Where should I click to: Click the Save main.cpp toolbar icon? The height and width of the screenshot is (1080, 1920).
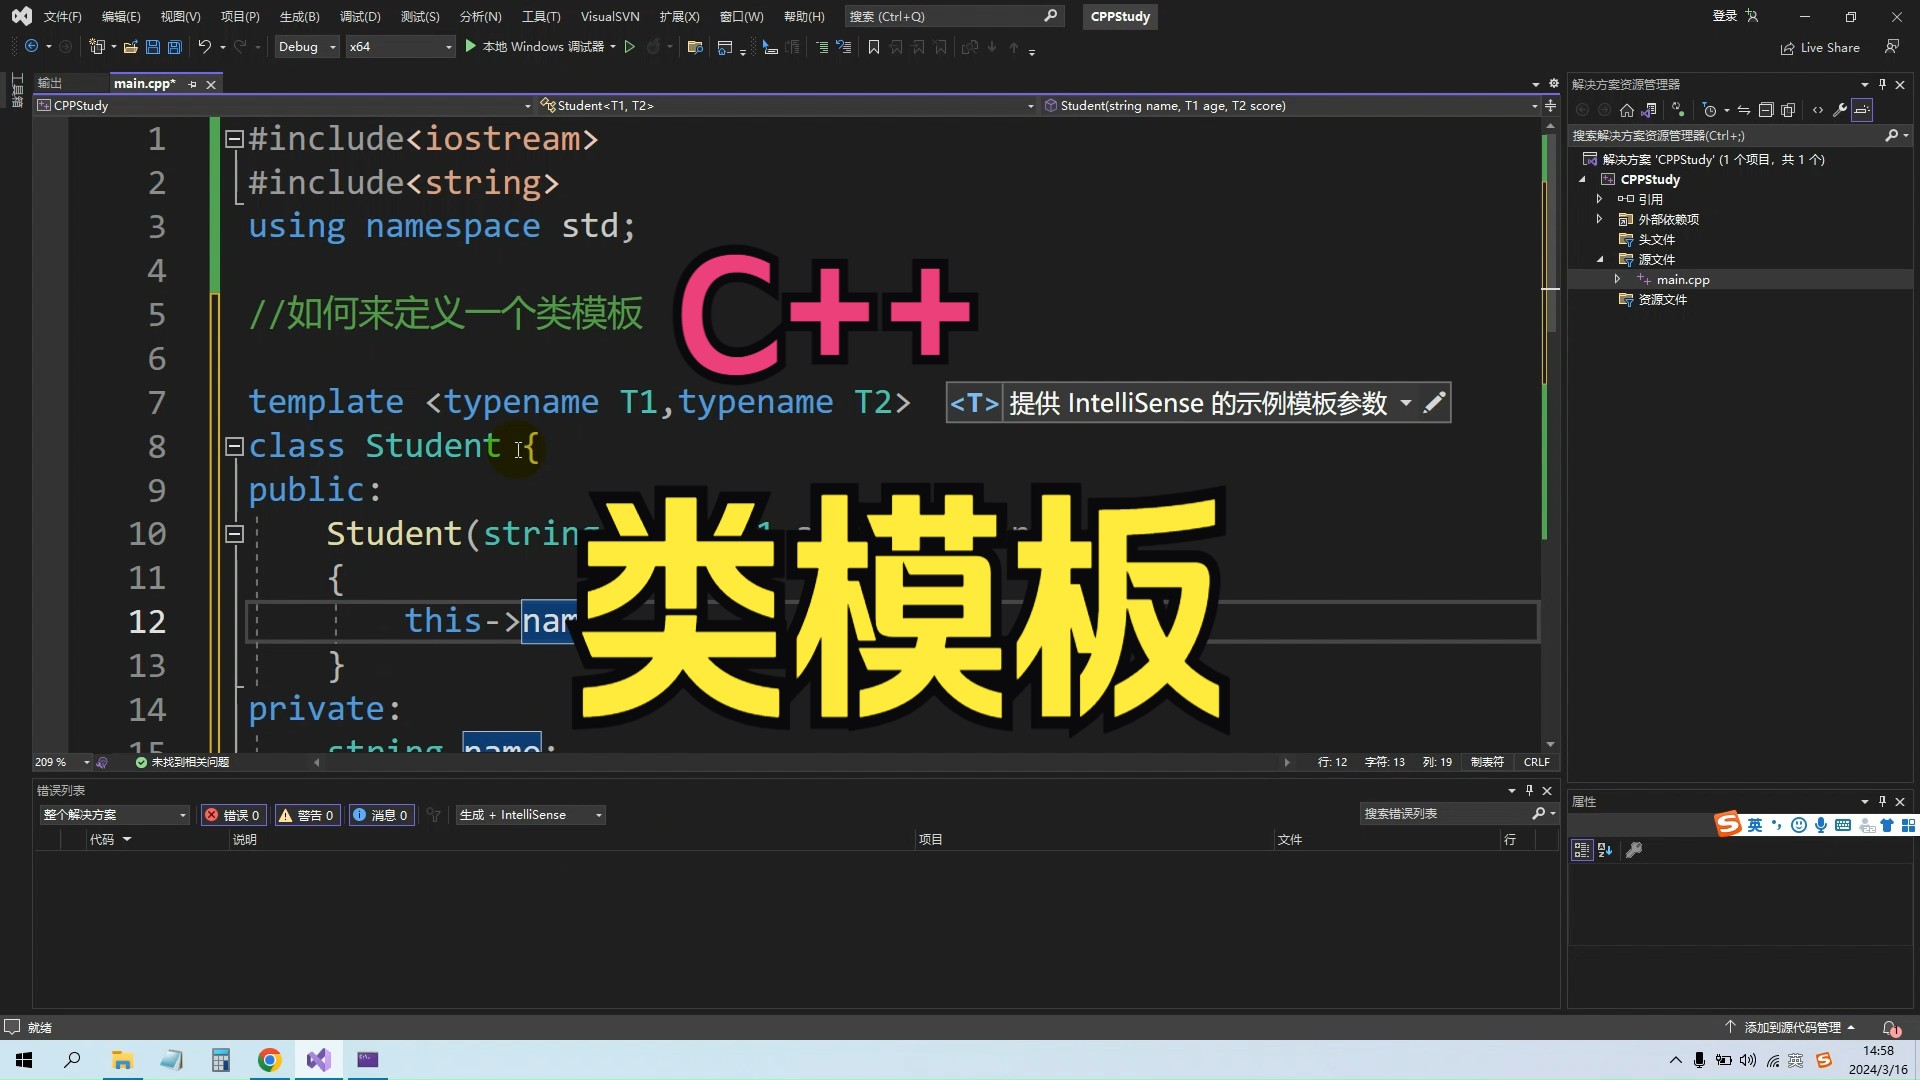[153, 47]
